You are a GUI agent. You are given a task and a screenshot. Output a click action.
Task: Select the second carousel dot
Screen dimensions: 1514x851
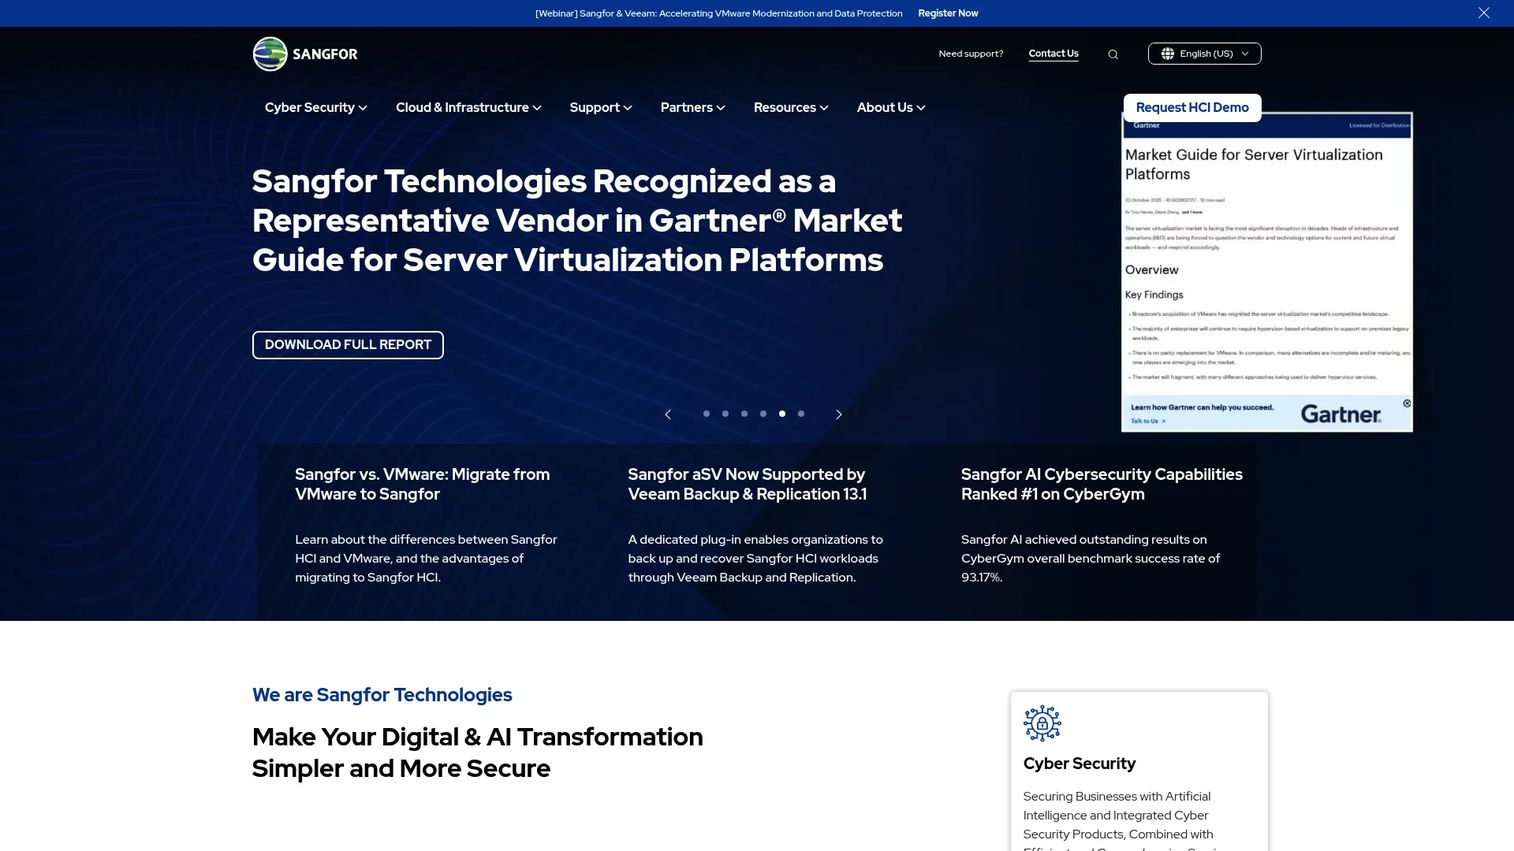point(725,414)
